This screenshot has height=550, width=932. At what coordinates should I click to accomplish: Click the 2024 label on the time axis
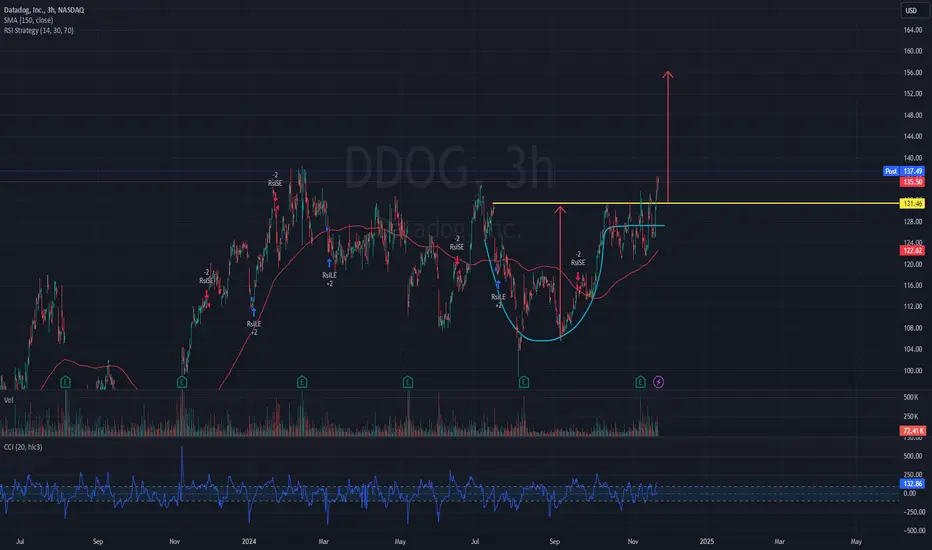(x=249, y=542)
